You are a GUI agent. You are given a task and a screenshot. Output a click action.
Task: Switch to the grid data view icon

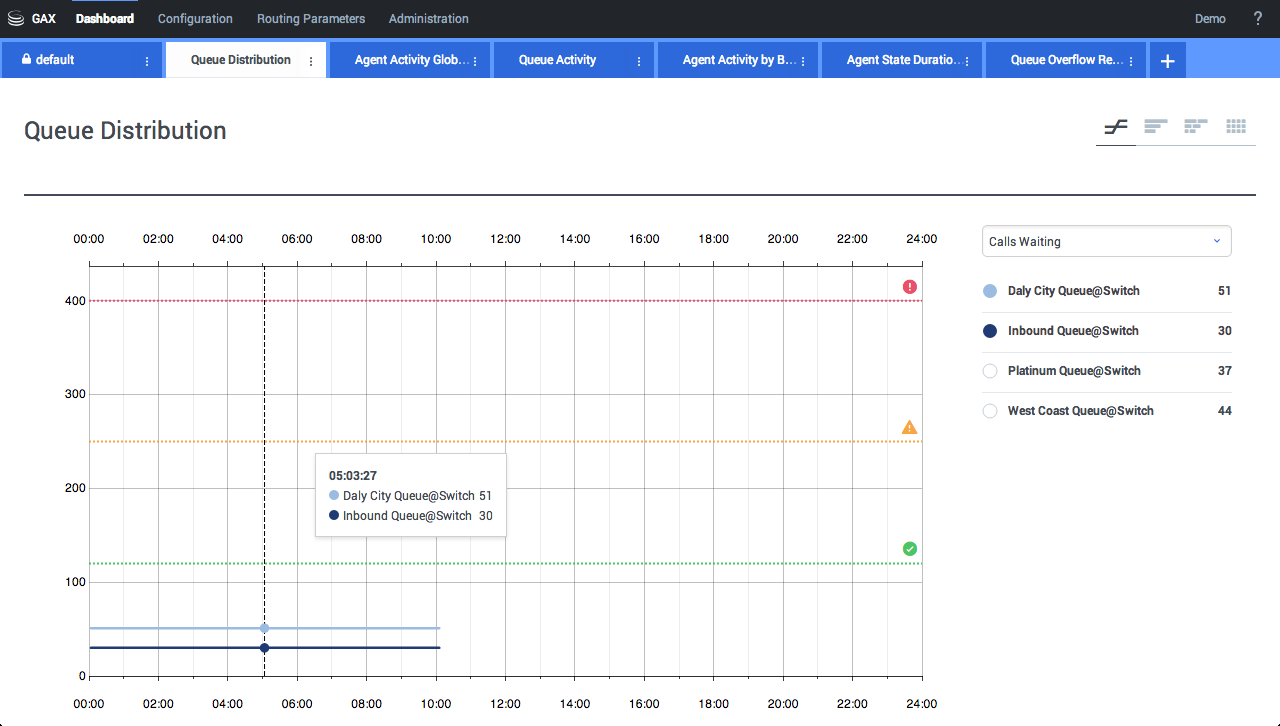coord(1236,126)
